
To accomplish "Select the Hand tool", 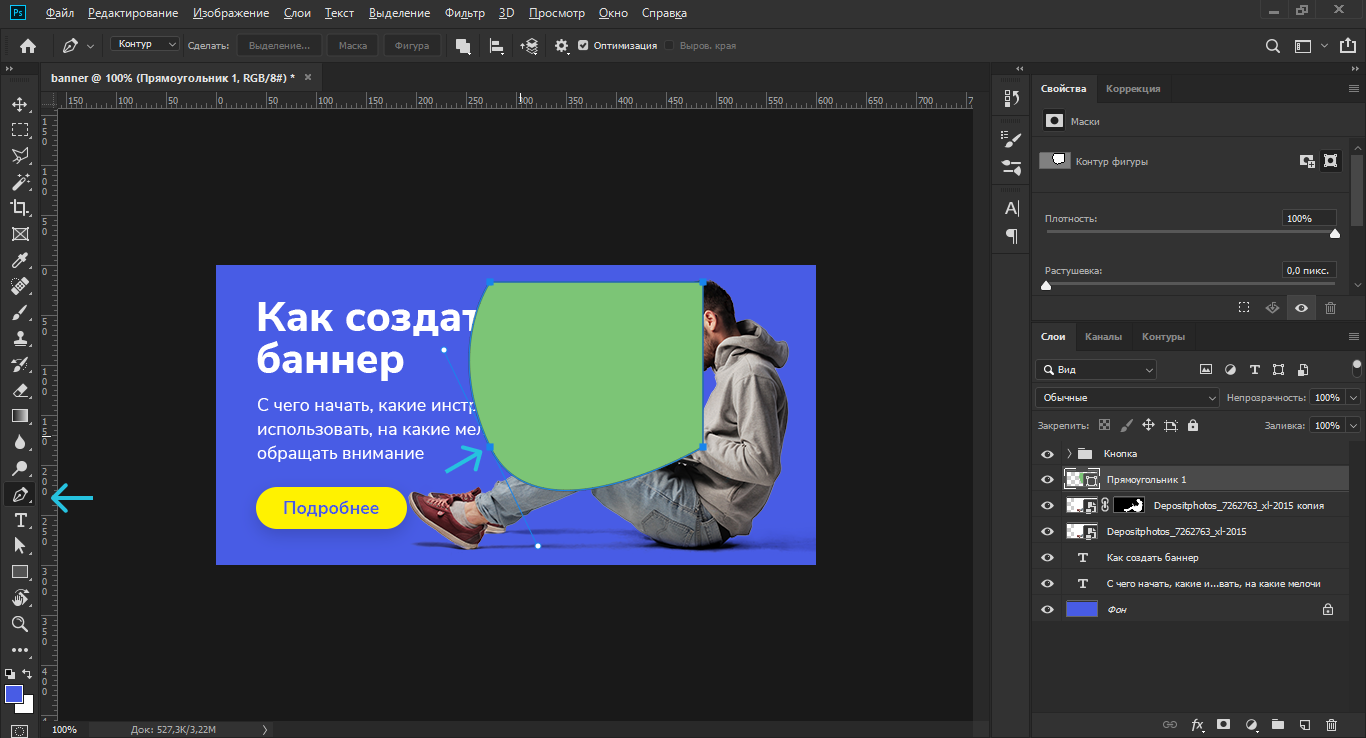I will [x=20, y=598].
